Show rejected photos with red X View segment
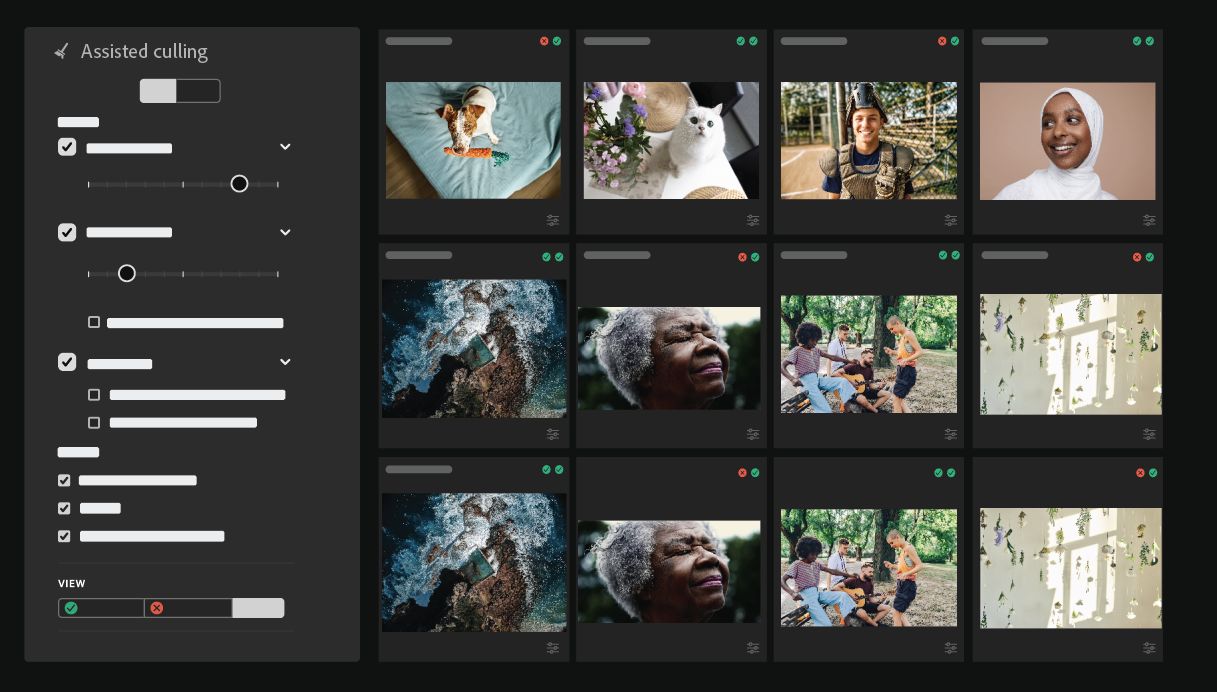Image resolution: width=1217 pixels, height=692 pixels. point(188,608)
